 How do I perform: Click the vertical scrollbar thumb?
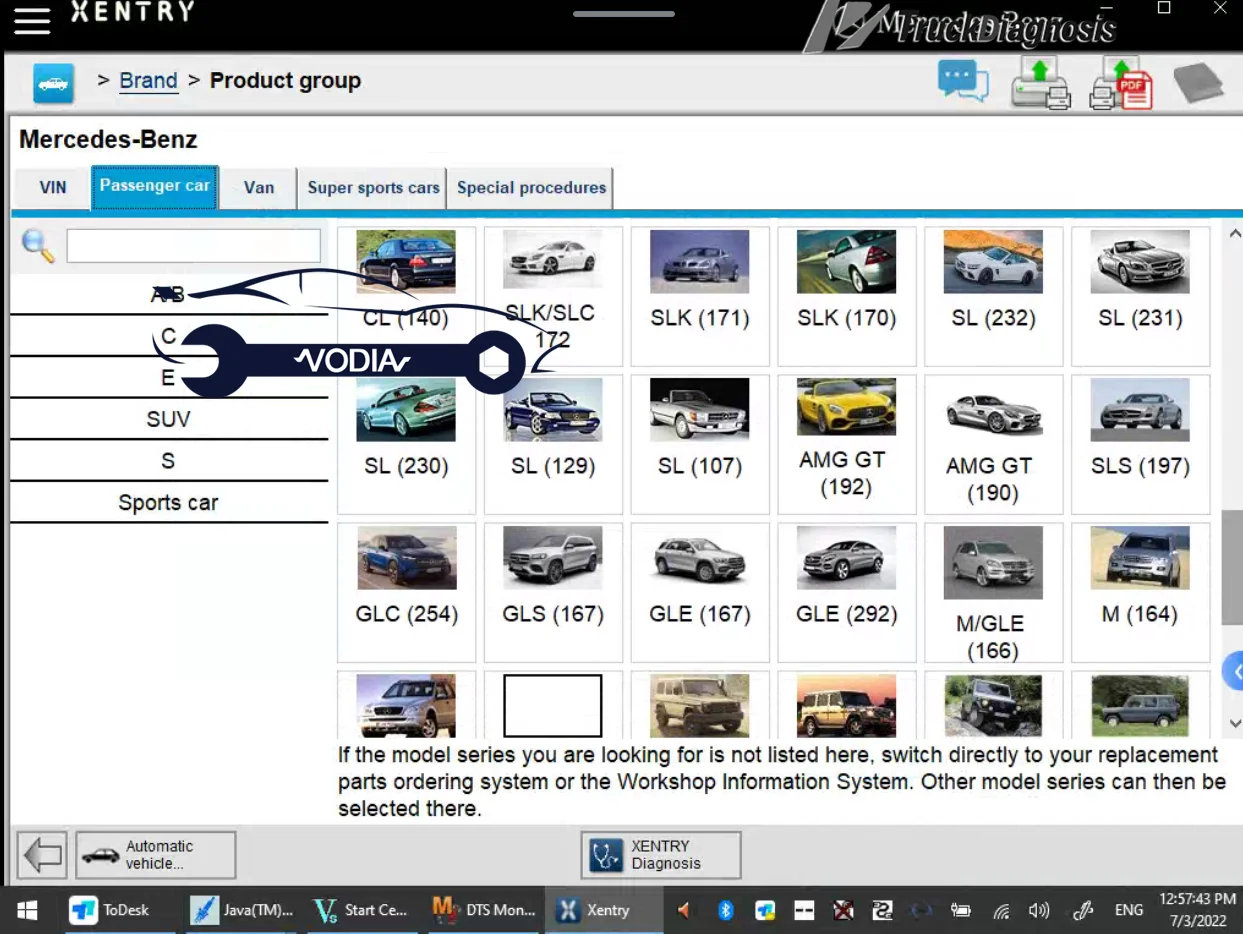[1232, 568]
